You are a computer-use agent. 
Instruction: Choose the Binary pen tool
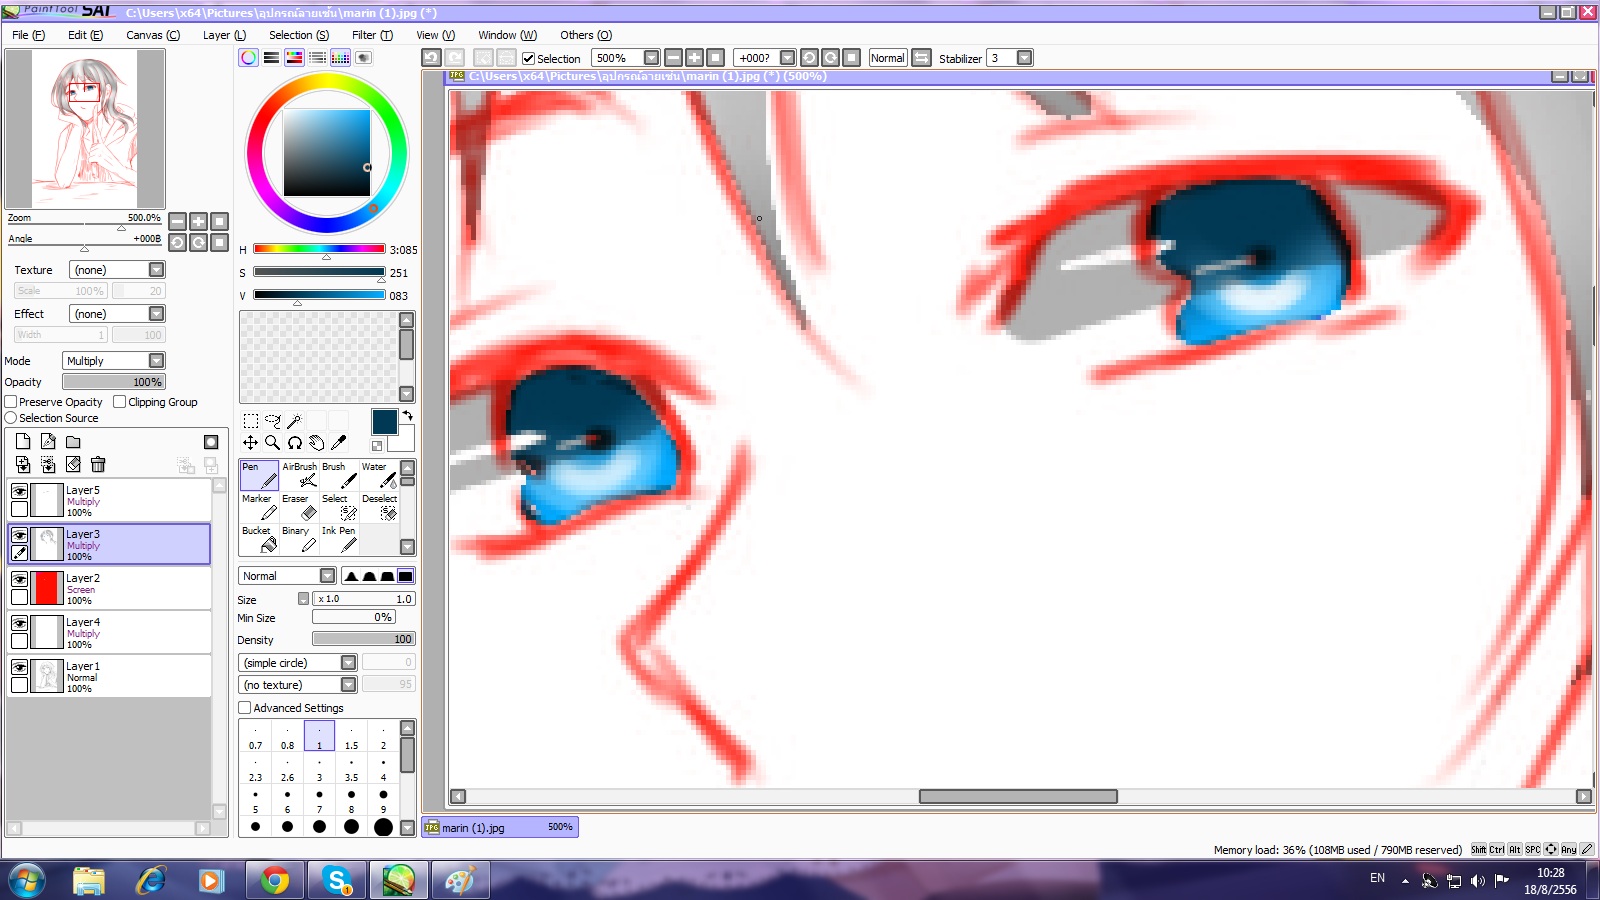click(299, 539)
